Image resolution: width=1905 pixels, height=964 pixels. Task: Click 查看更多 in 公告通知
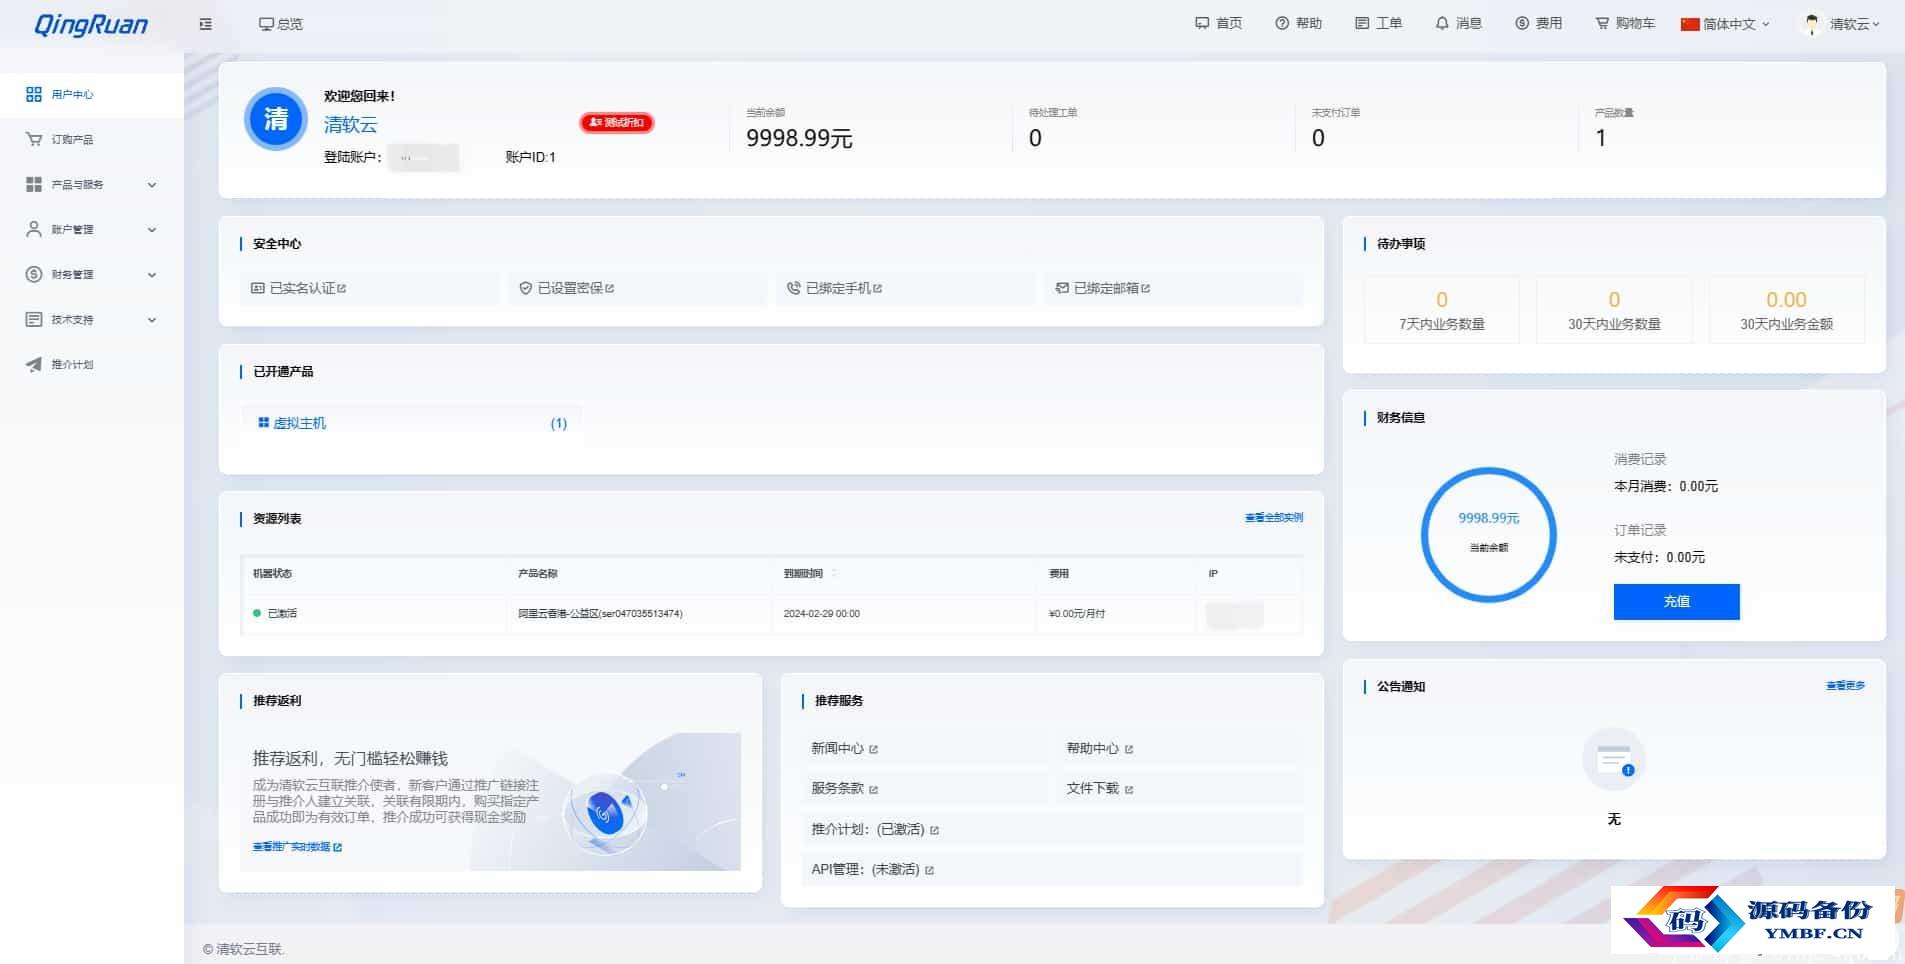tap(1845, 686)
